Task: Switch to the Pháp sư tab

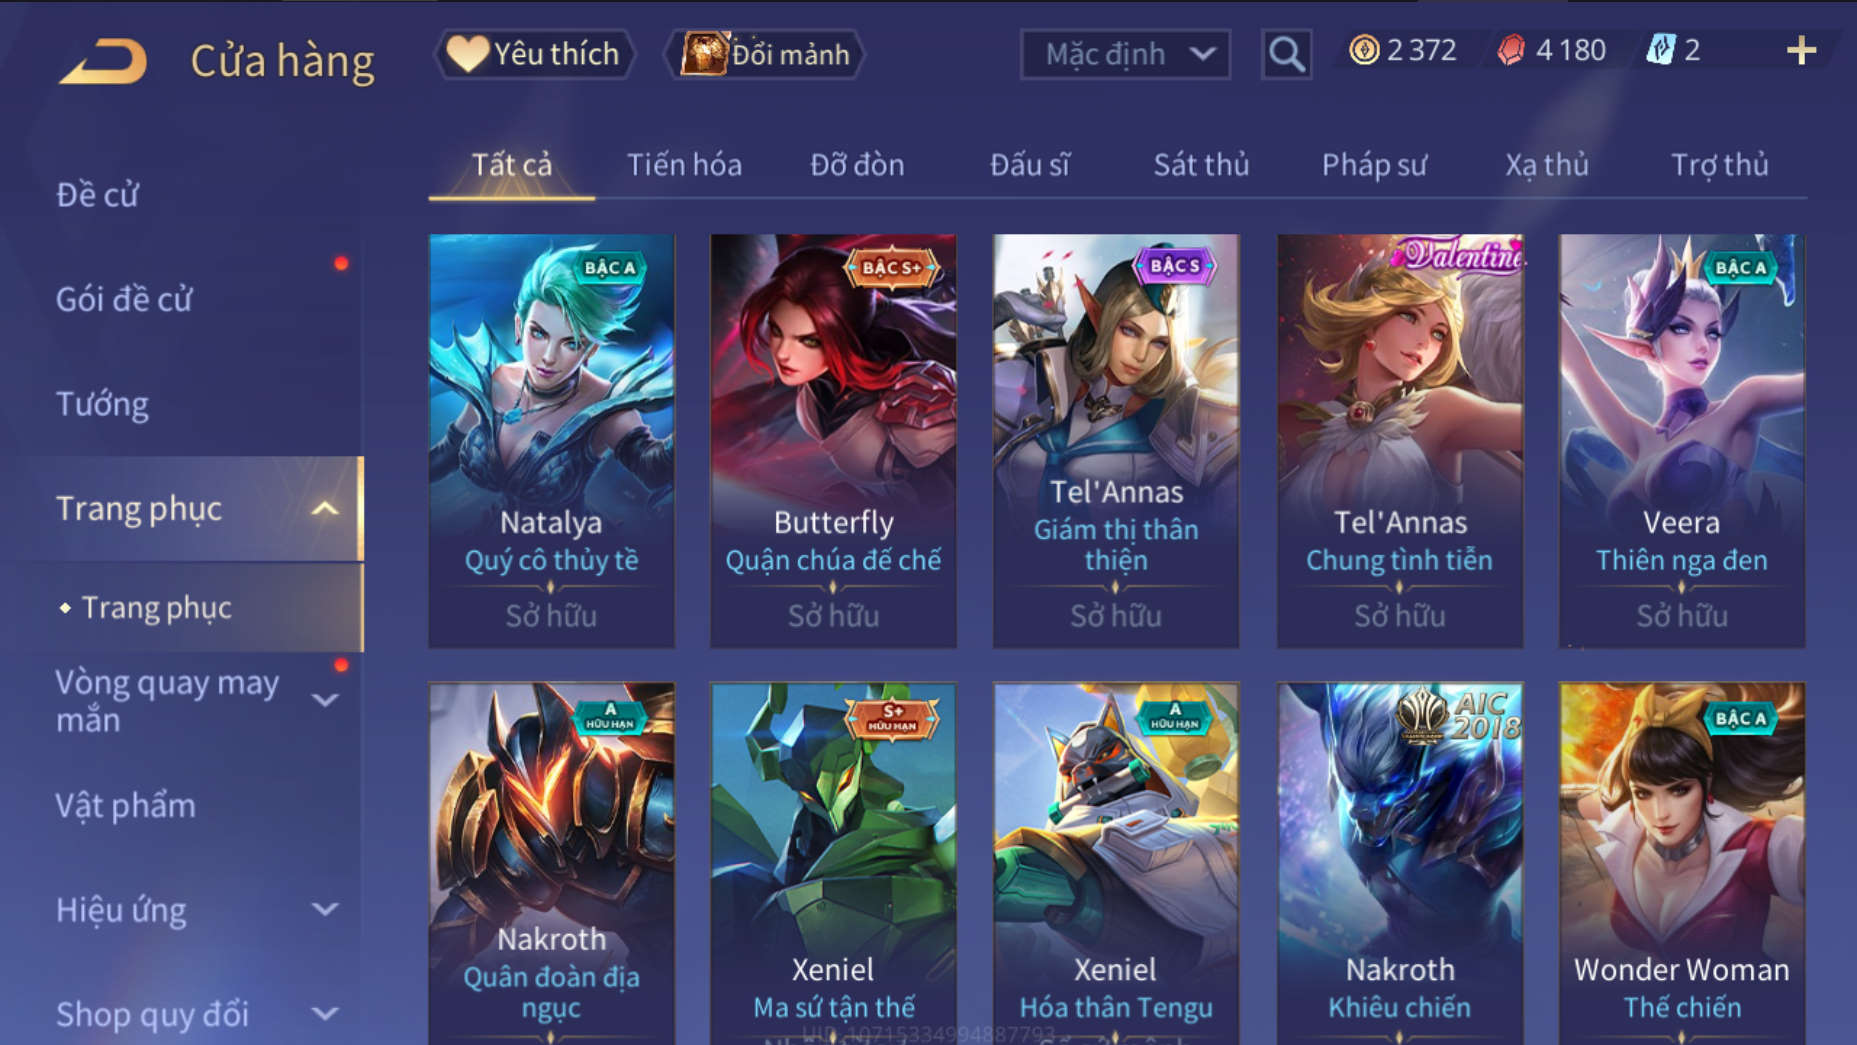Action: pos(1374,165)
